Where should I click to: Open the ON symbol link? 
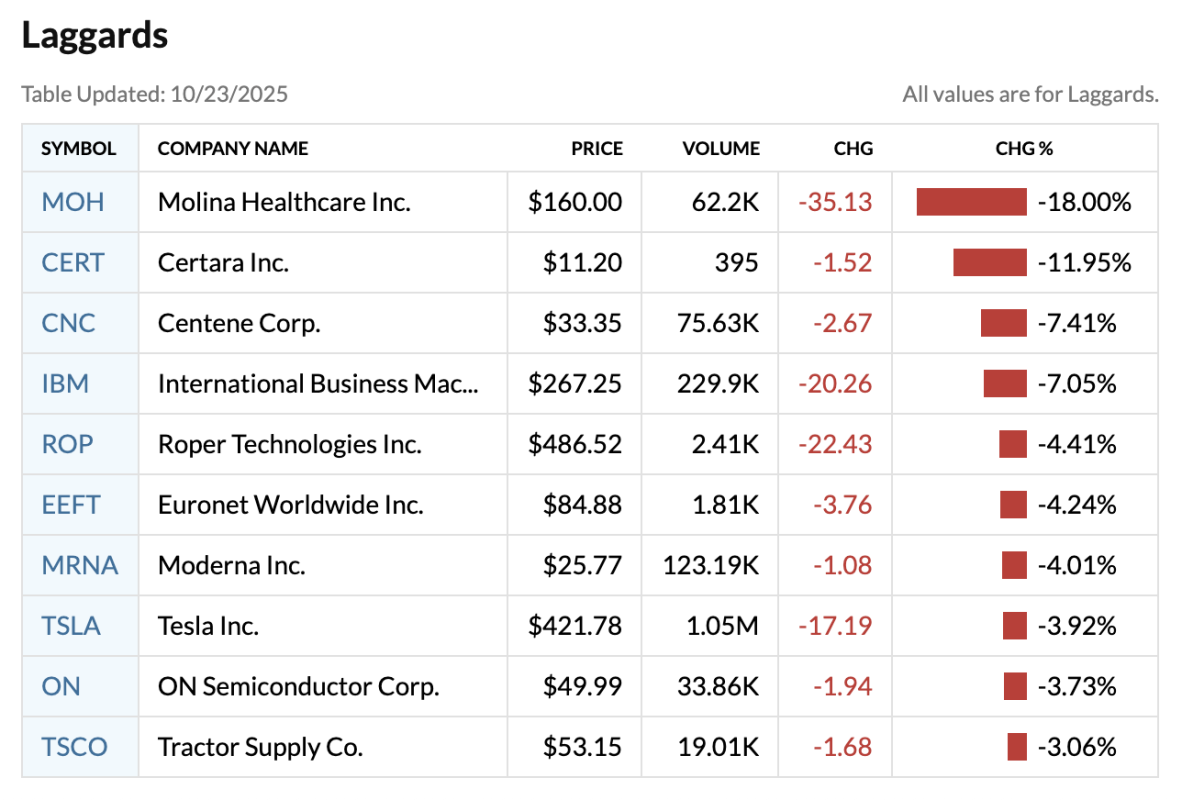pyautogui.click(x=61, y=686)
